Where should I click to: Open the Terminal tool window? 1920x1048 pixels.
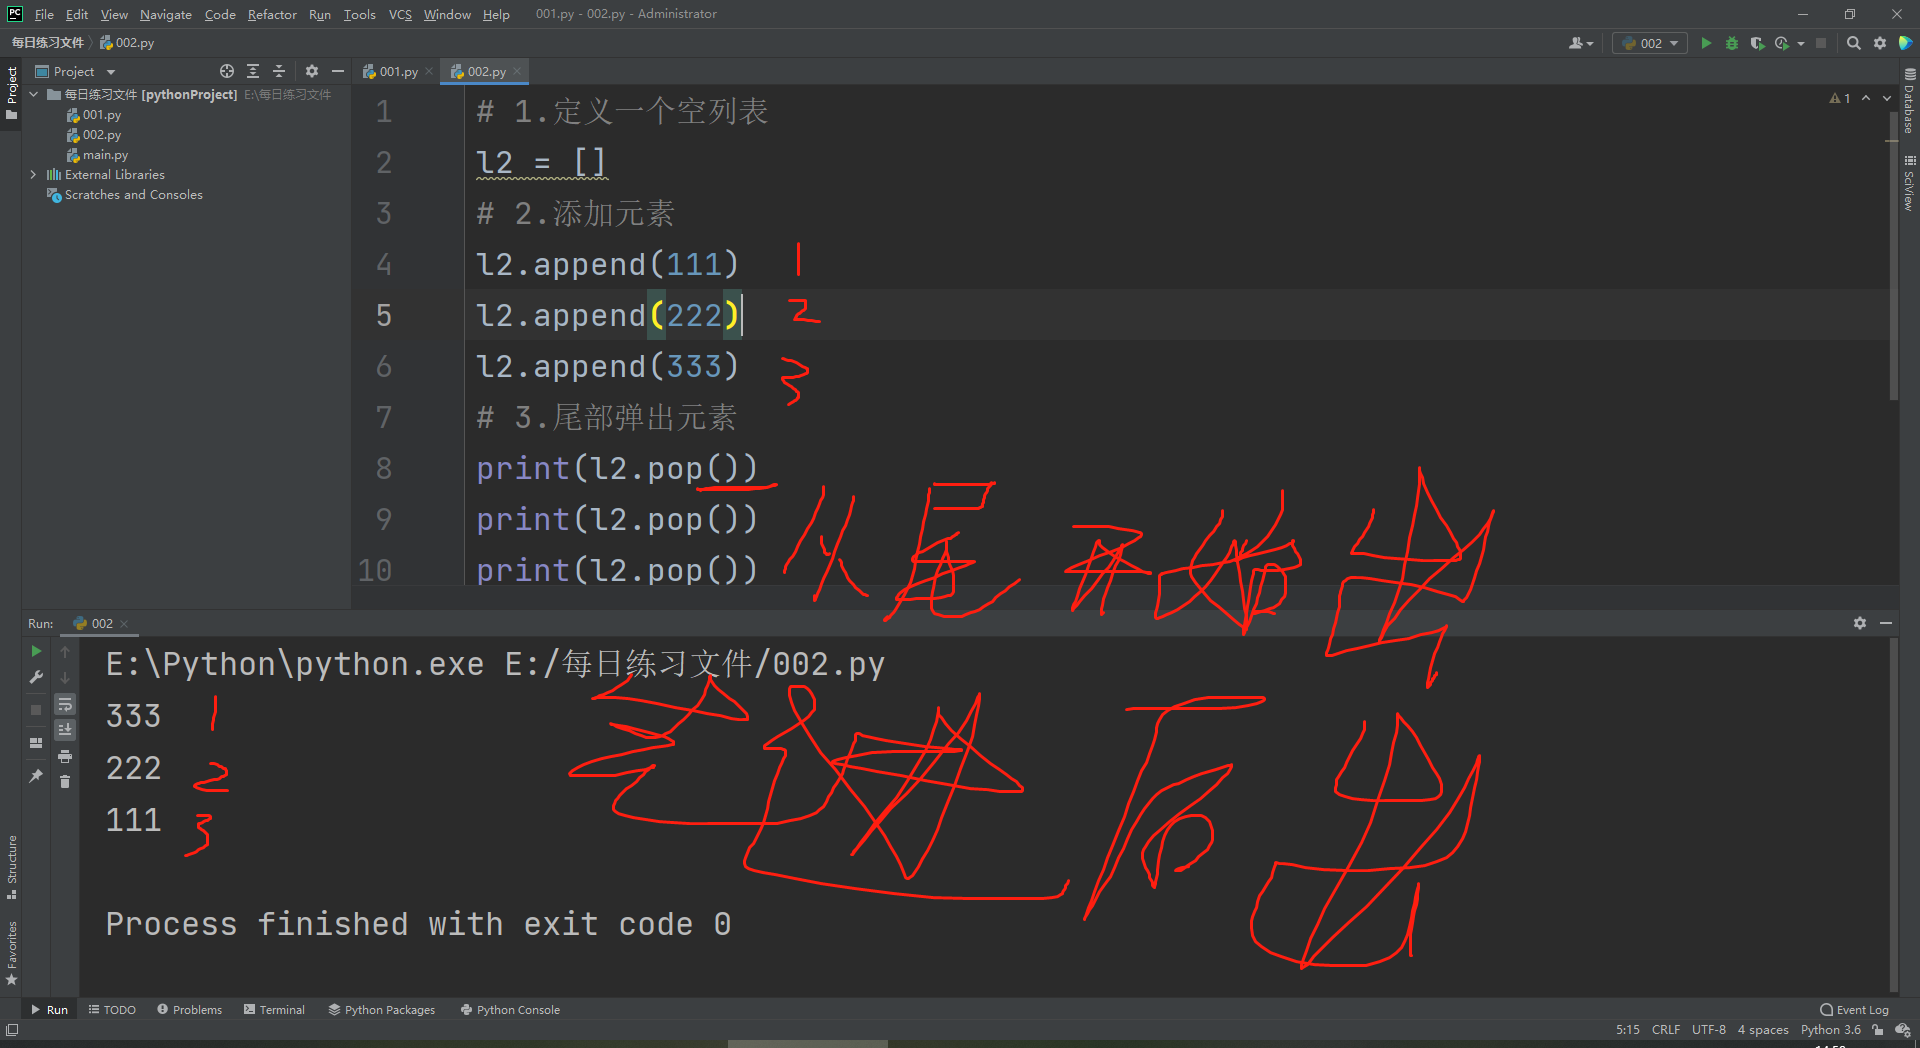(274, 1009)
